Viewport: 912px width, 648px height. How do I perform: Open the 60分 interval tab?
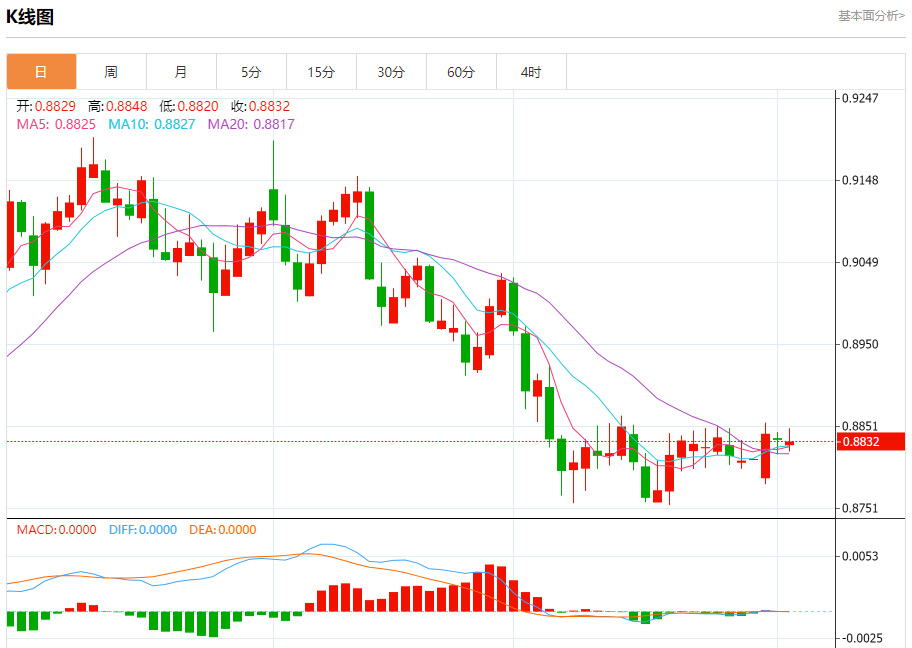pos(461,72)
